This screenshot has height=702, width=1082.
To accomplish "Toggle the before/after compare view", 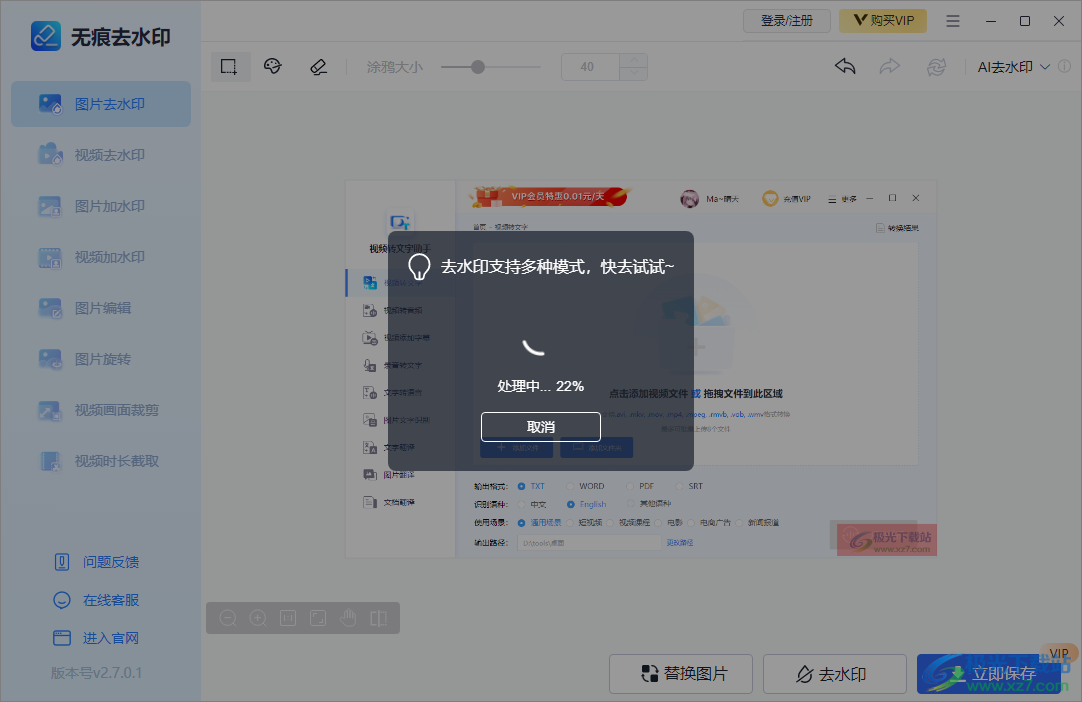I will (378, 618).
